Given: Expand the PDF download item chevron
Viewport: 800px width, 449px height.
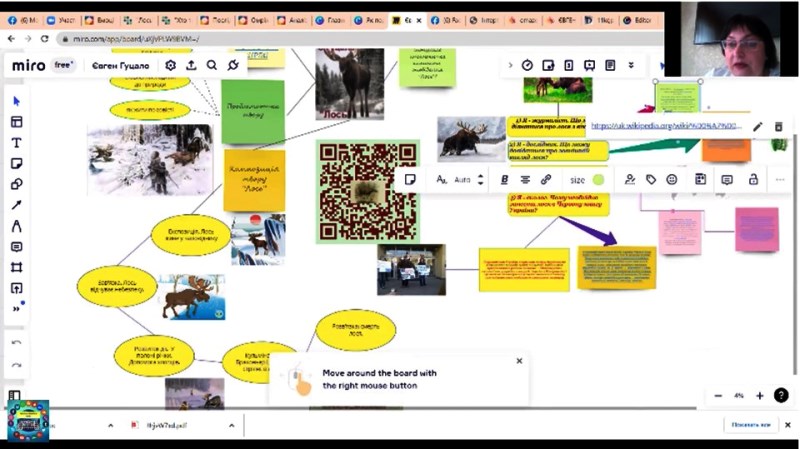Looking at the screenshot, I should (232, 425).
